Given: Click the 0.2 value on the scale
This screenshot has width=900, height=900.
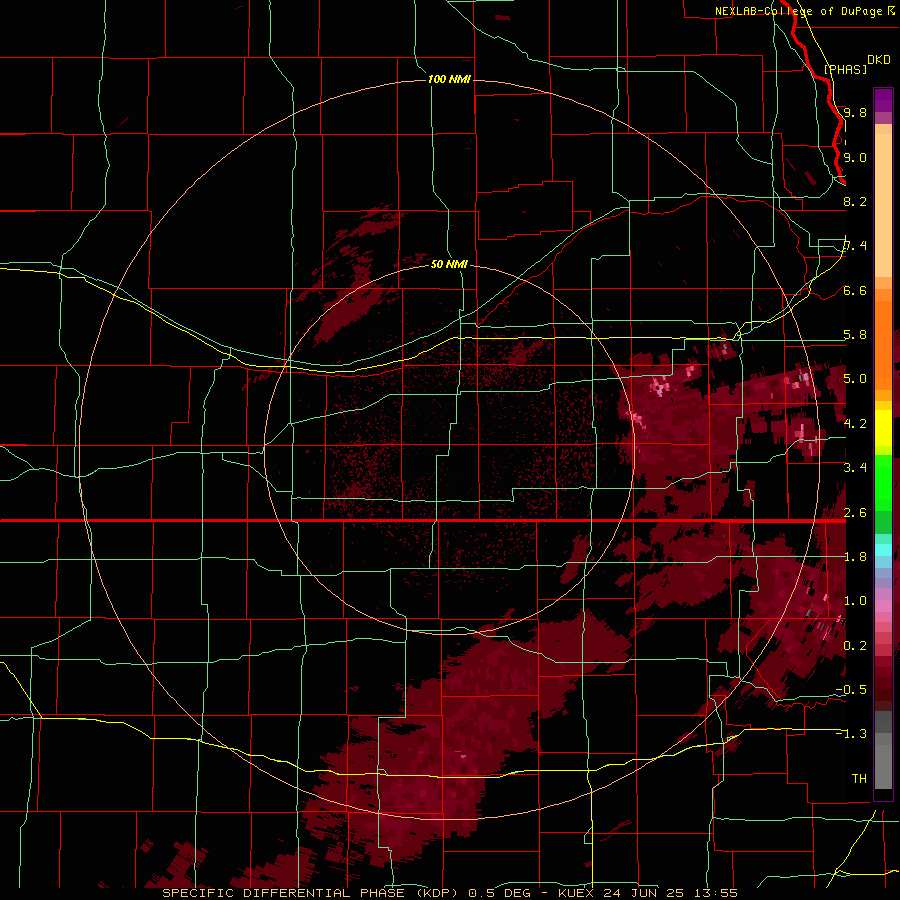Looking at the screenshot, I should 855,645.
